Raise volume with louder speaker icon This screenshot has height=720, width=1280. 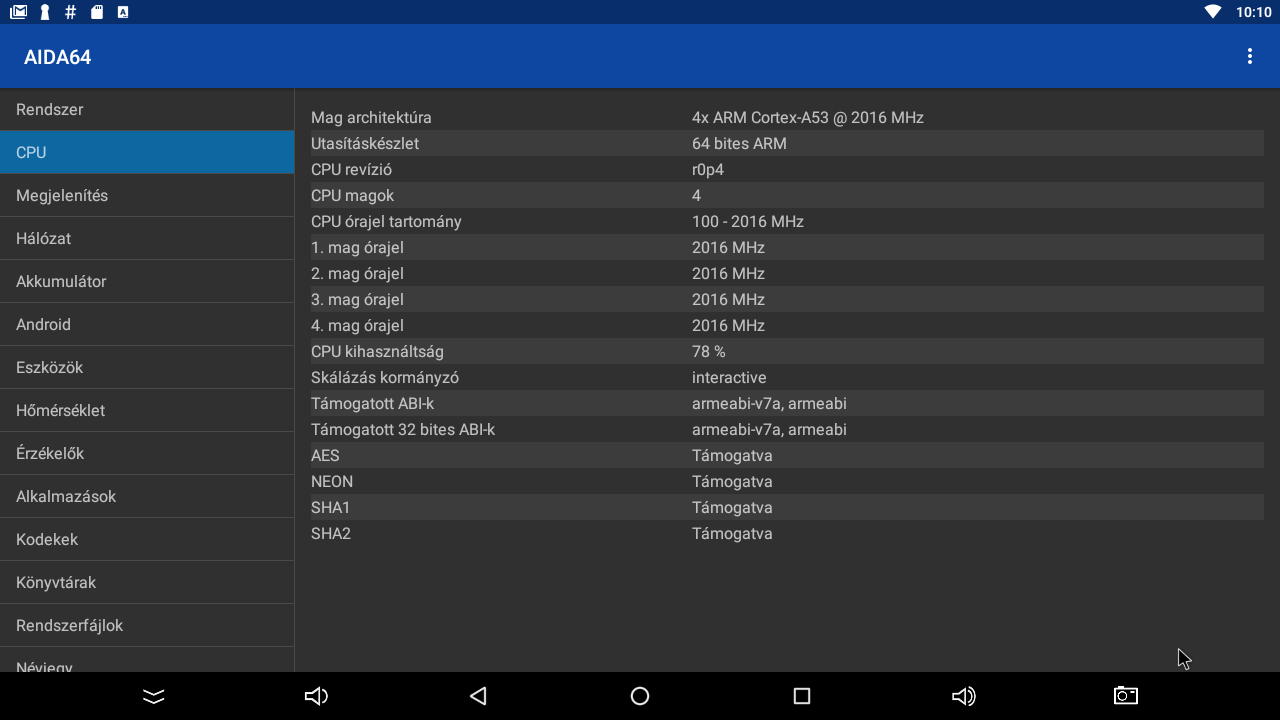[x=964, y=696]
